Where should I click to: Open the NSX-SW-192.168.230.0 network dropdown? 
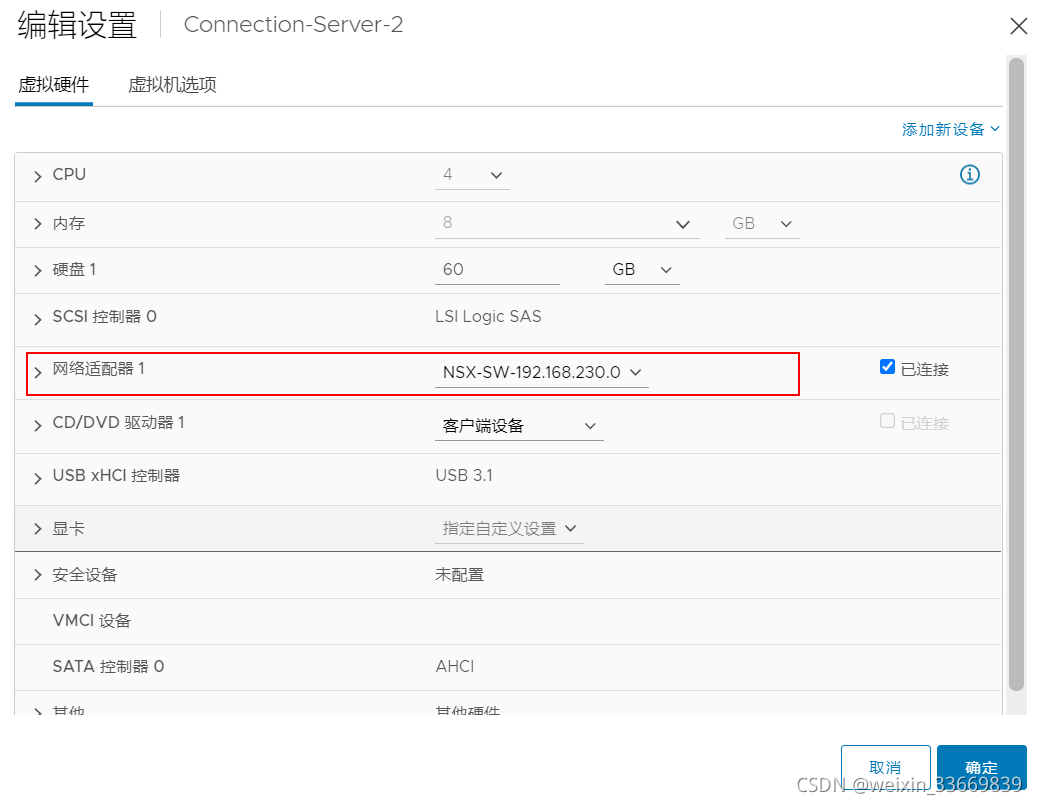point(542,372)
